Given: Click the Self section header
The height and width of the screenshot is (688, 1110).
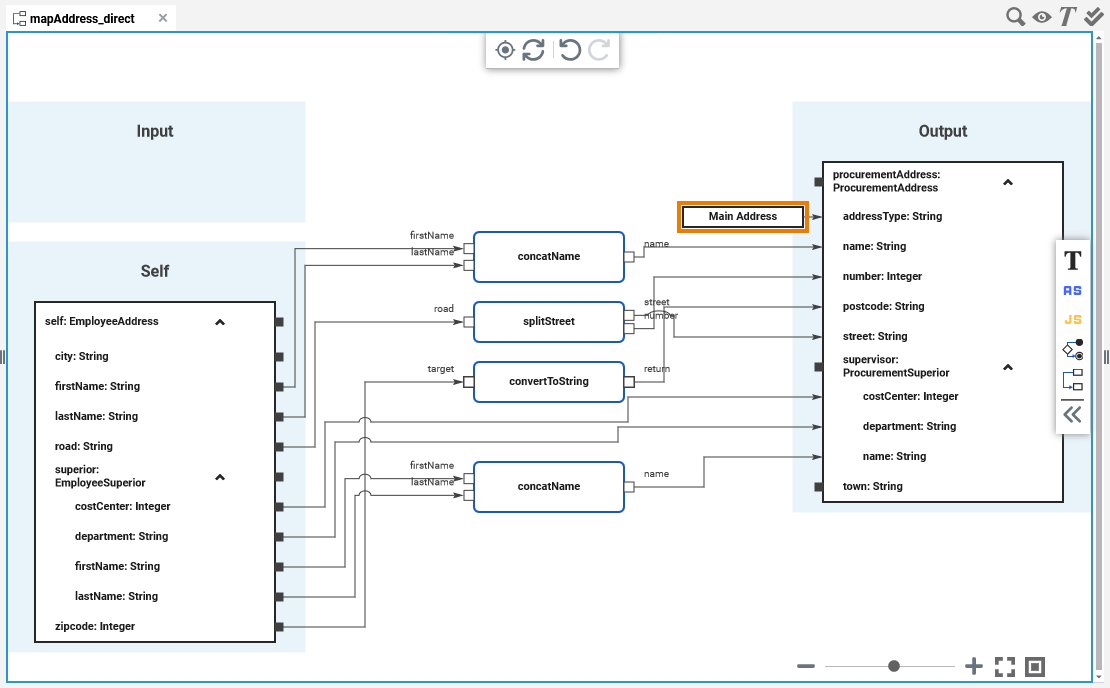Looking at the screenshot, I should coord(155,271).
